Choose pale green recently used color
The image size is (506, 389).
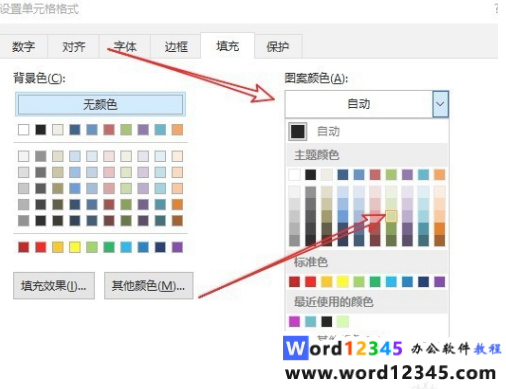343,321
